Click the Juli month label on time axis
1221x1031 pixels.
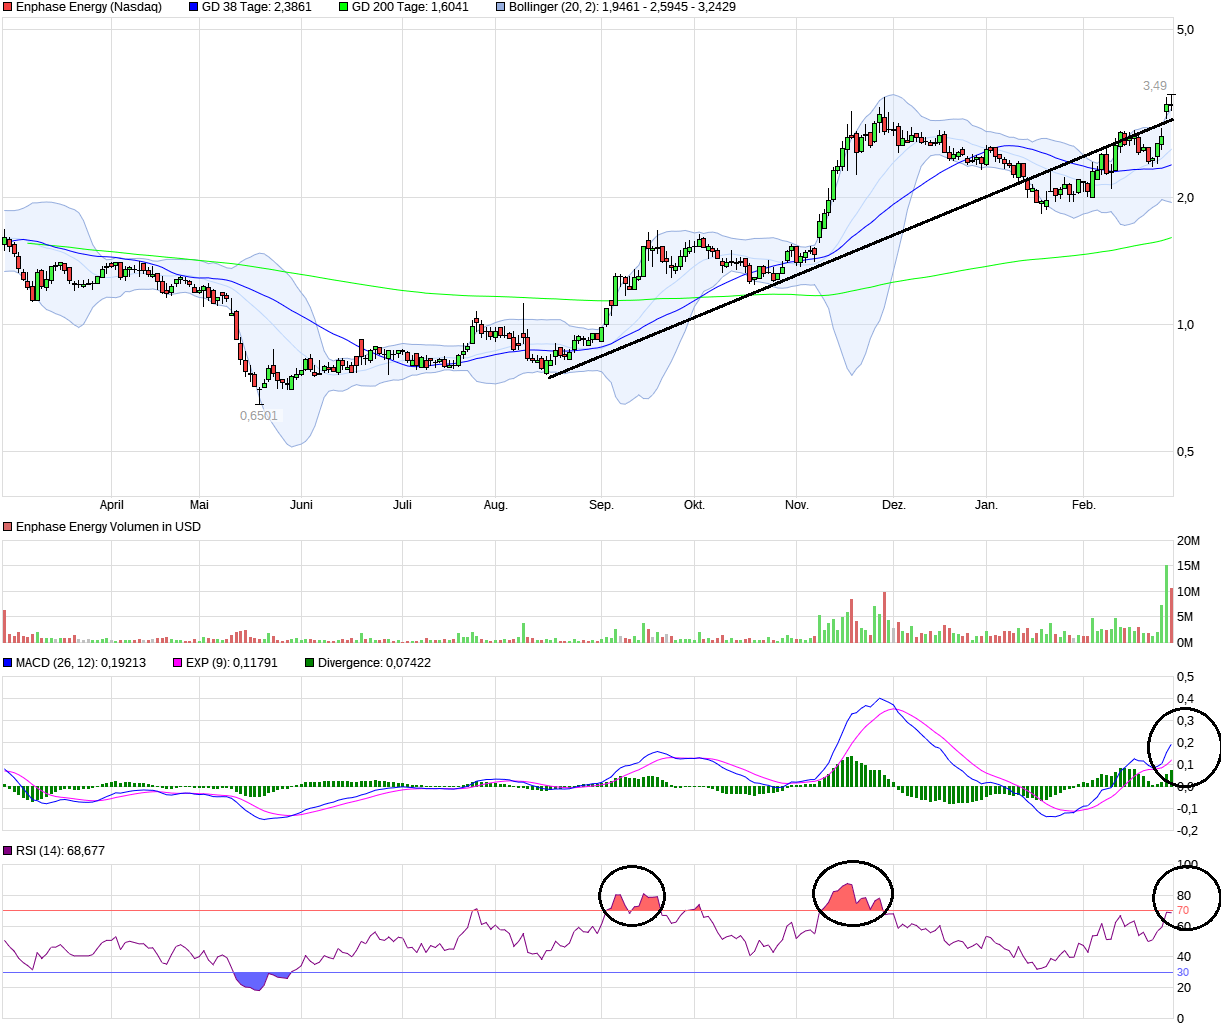click(402, 505)
